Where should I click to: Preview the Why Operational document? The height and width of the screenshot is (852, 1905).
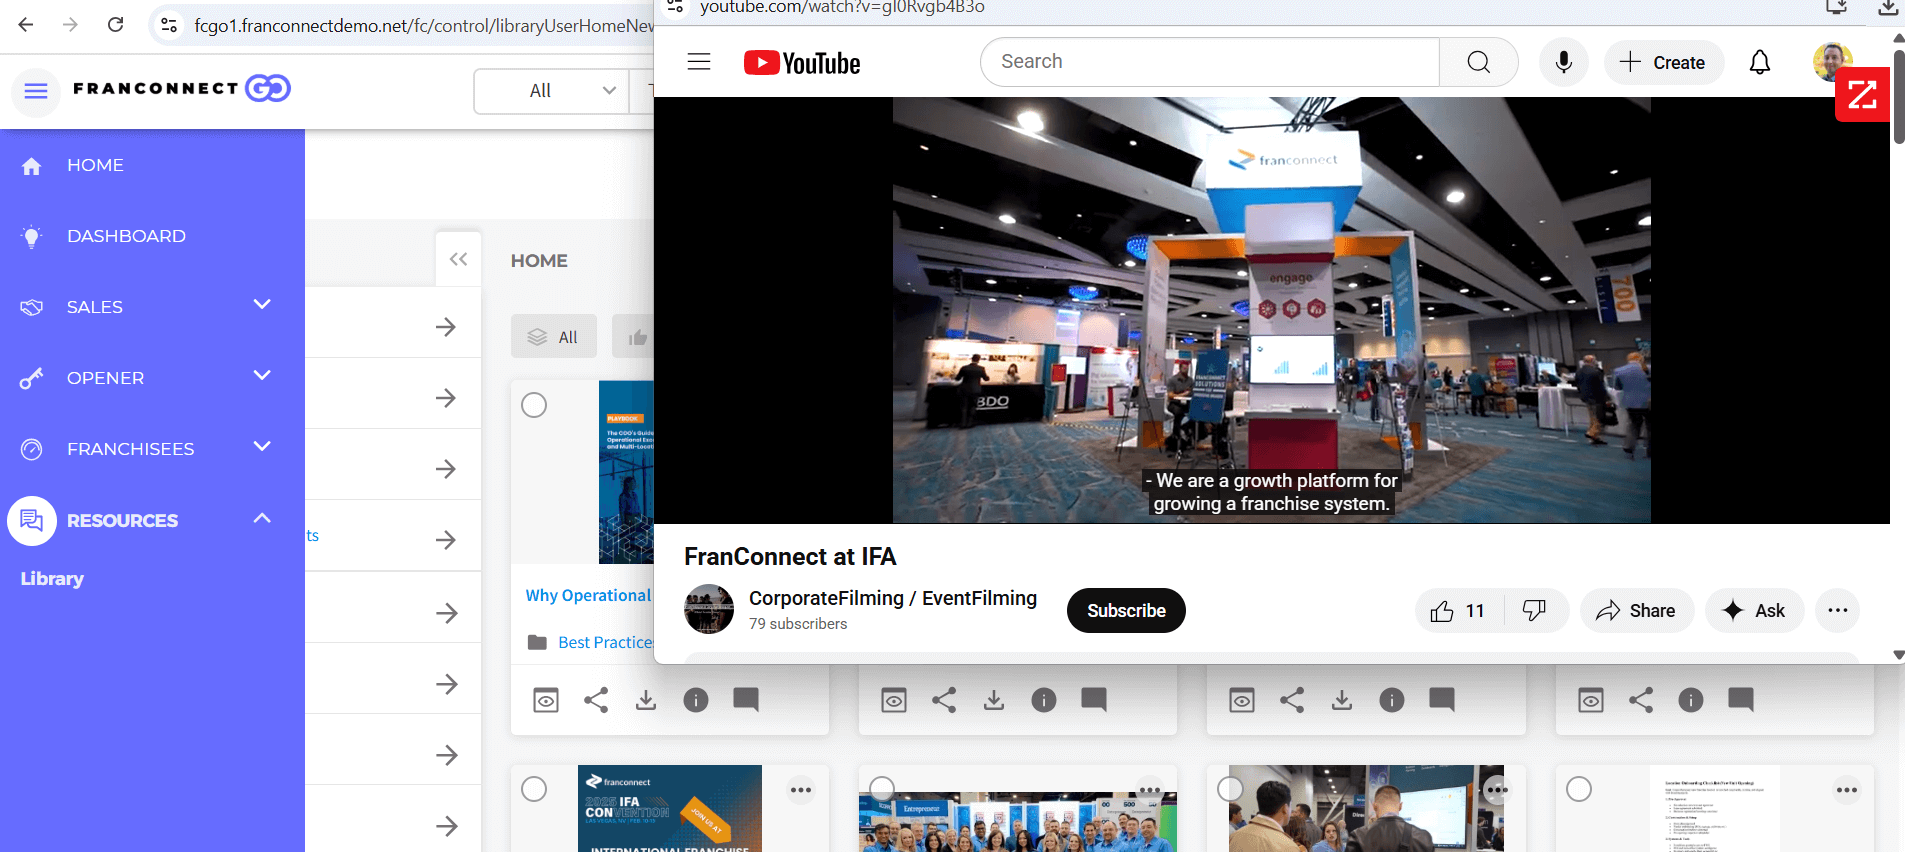(x=546, y=700)
